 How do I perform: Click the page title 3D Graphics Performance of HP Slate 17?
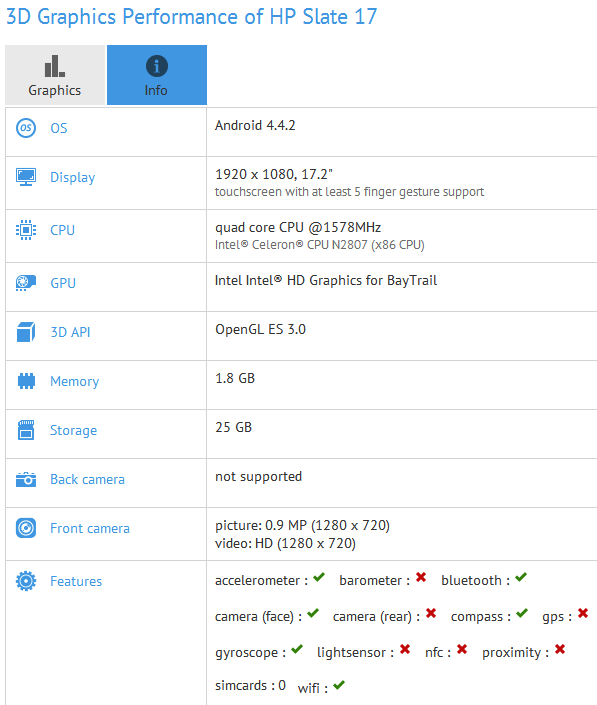pyautogui.click(x=192, y=17)
